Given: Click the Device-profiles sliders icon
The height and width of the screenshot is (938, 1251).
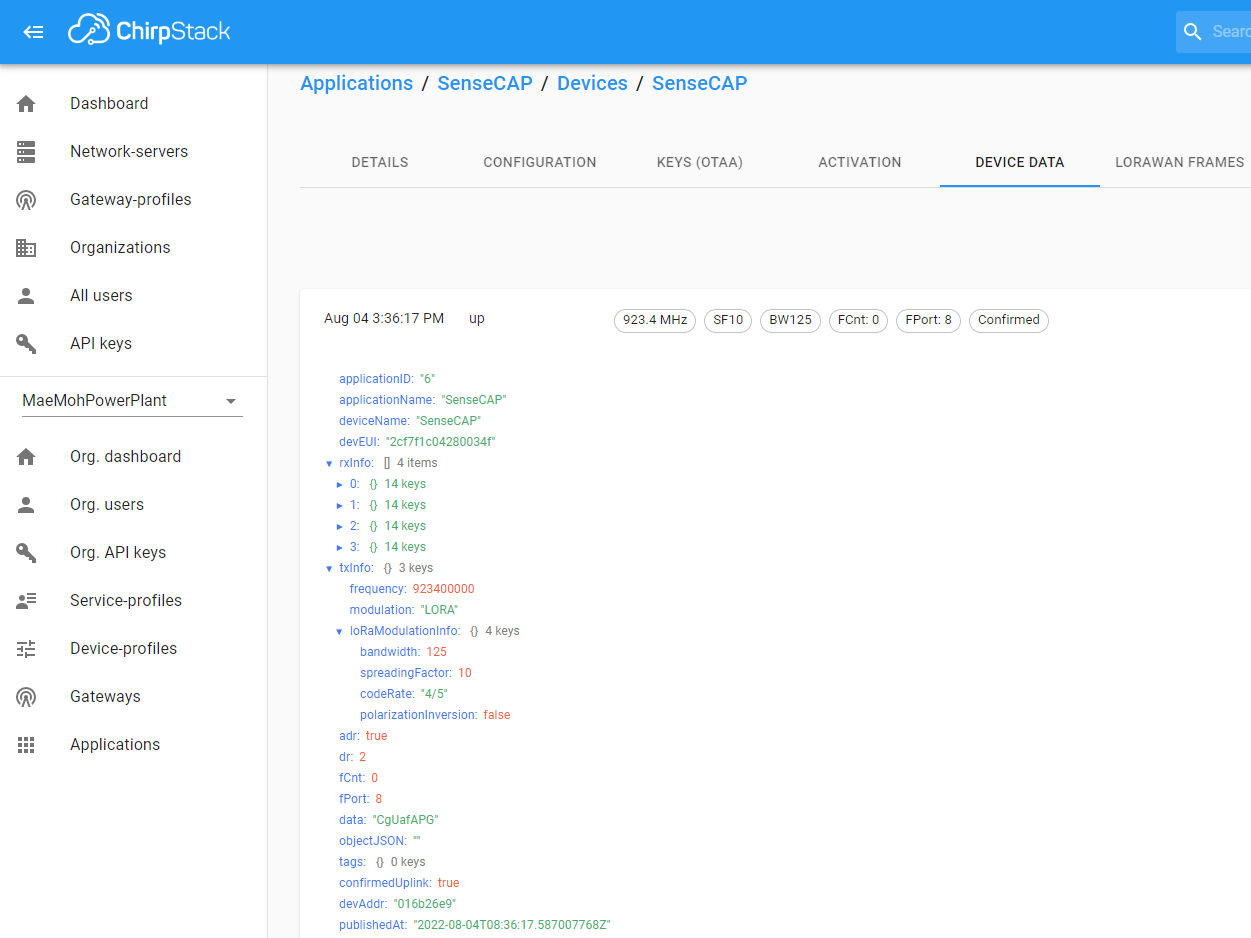Looking at the screenshot, I should (x=26, y=649).
